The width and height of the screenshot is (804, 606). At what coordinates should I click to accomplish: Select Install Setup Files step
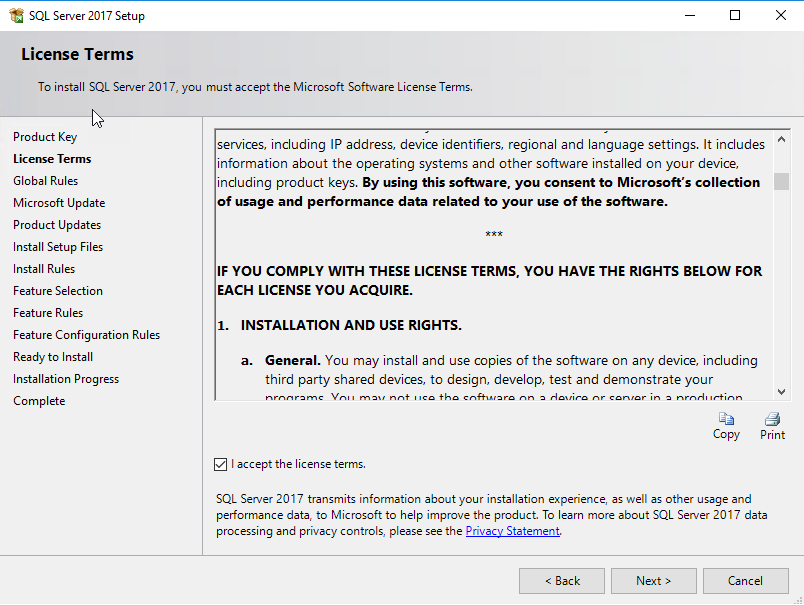58,247
